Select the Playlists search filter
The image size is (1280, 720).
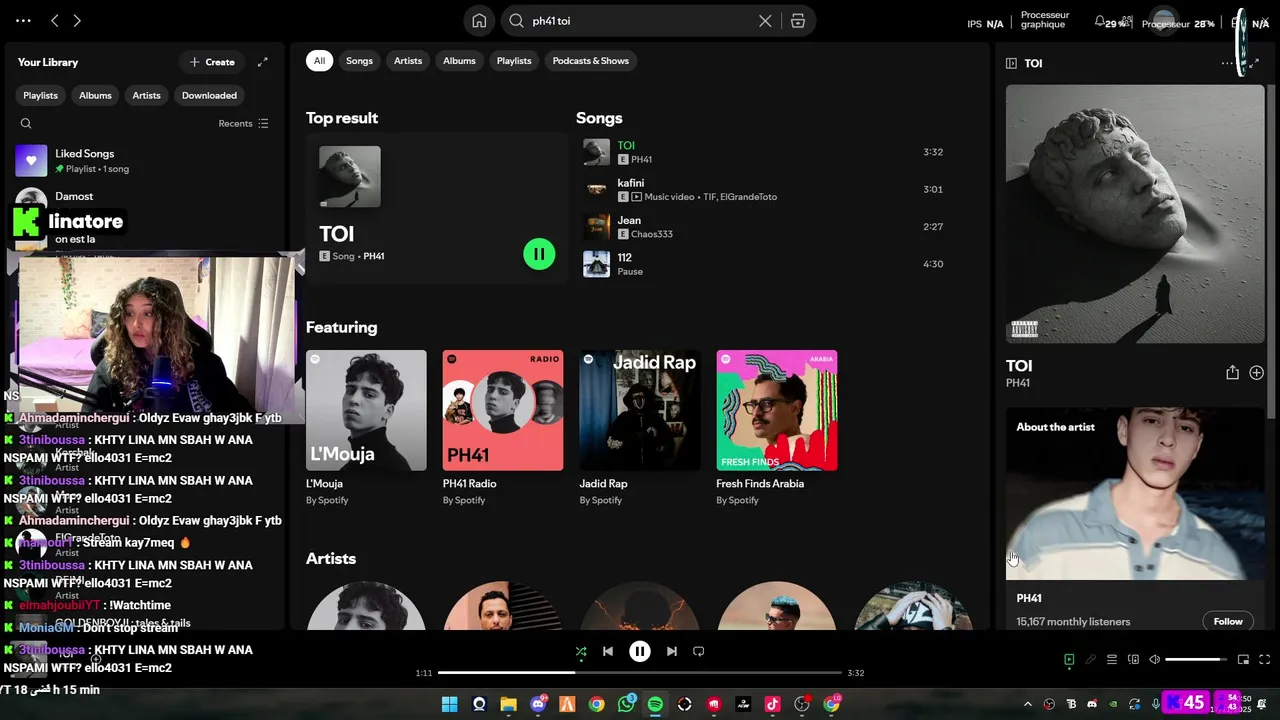[514, 61]
